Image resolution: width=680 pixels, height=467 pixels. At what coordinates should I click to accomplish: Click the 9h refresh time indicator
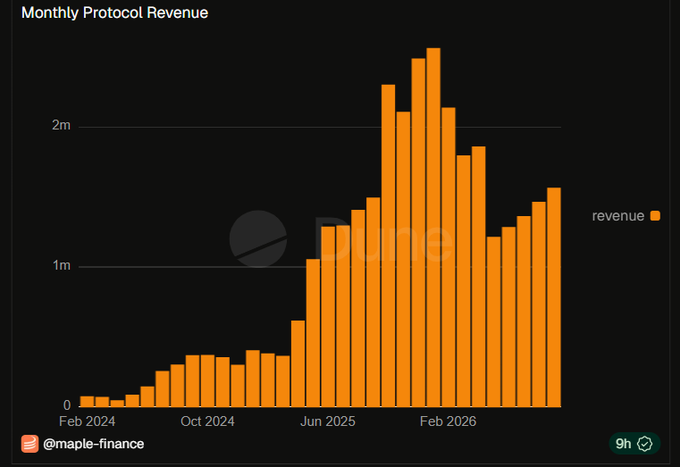point(623,444)
